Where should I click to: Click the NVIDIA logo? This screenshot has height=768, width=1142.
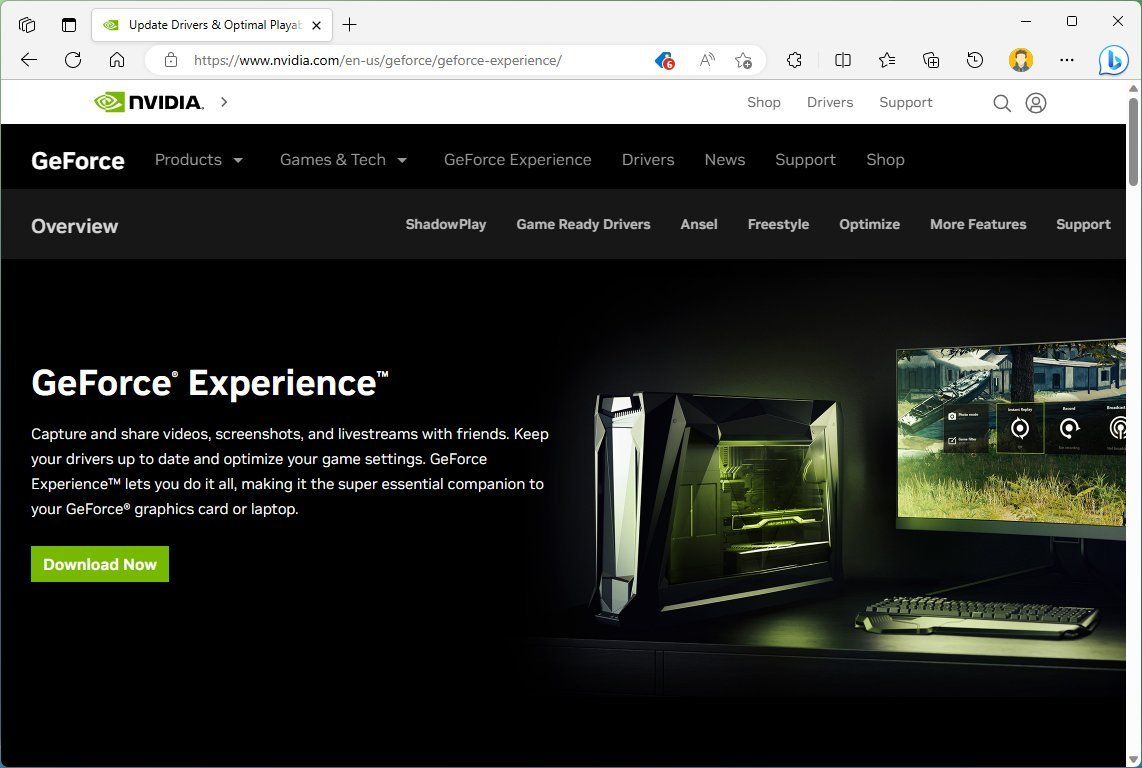coord(149,102)
